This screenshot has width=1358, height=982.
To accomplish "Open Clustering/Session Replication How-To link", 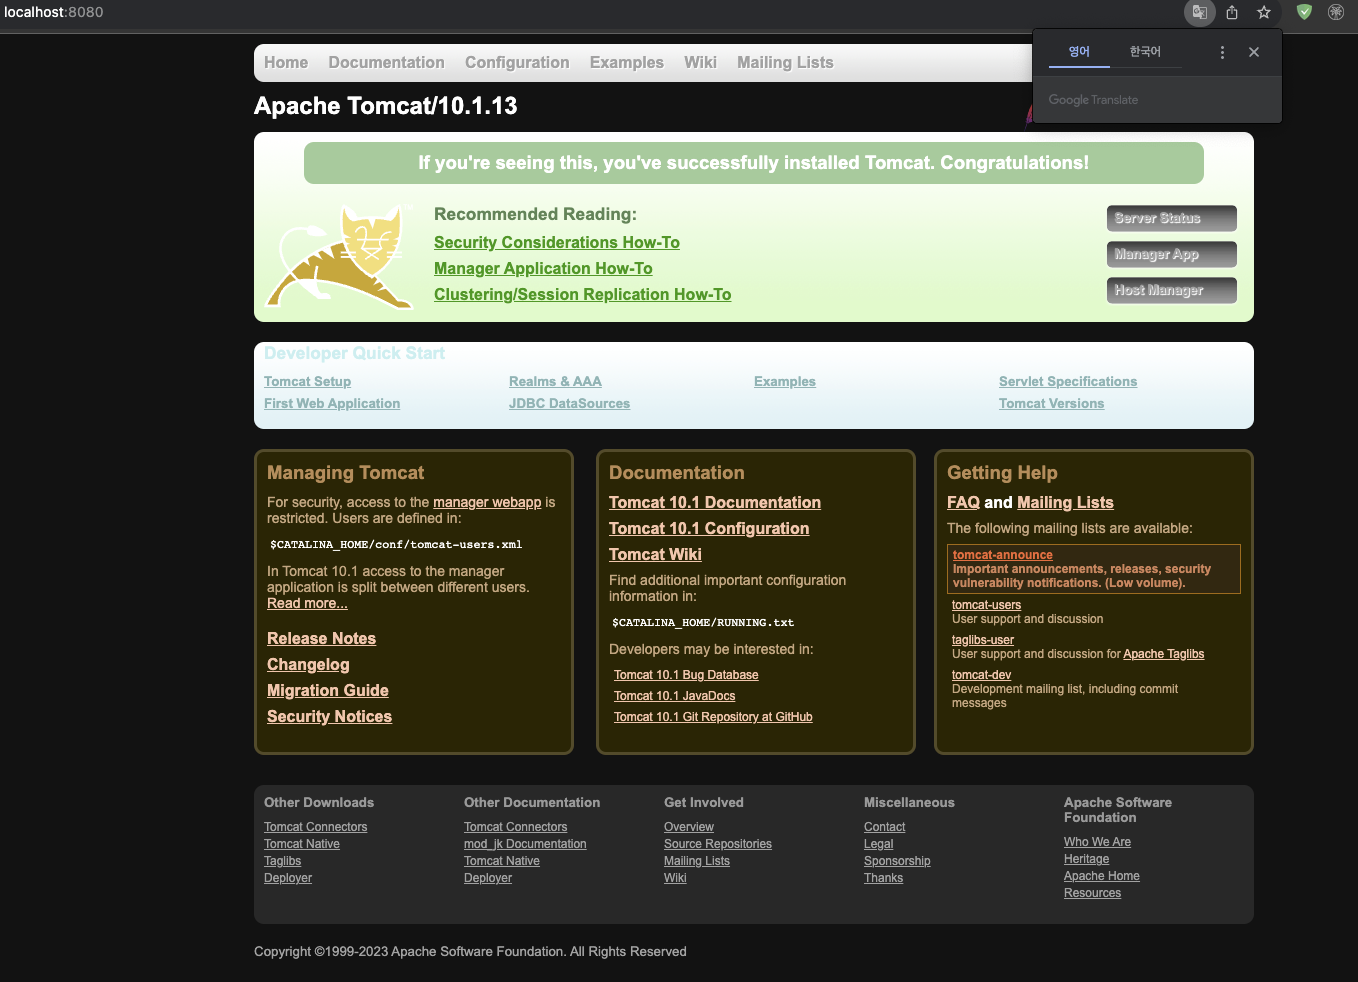I will (x=583, y=294).
